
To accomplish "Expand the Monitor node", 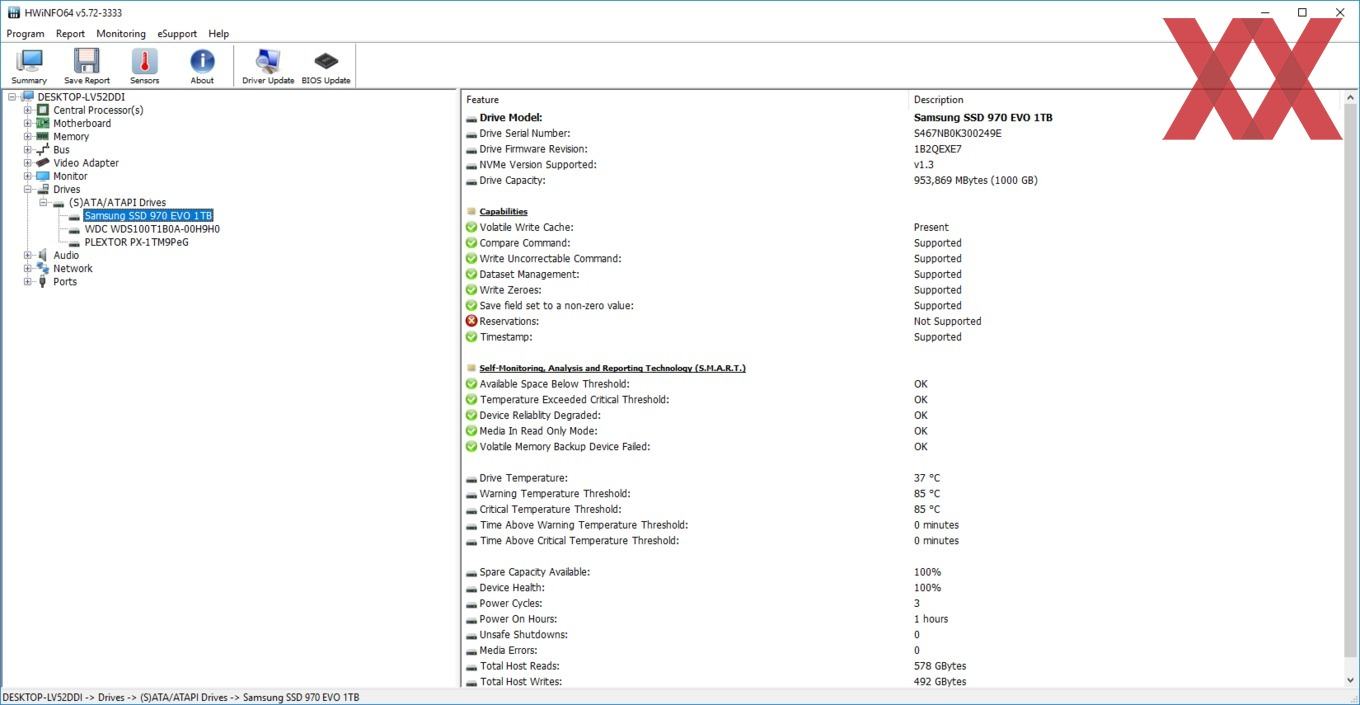I will tap(28, 176).
